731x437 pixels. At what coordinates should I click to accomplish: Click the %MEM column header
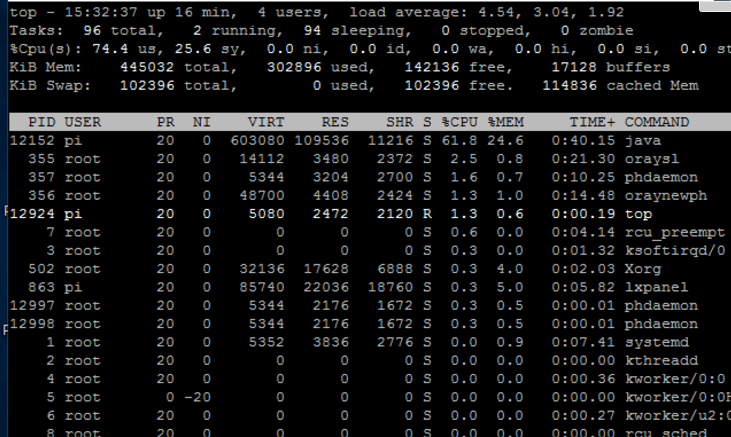506,122
